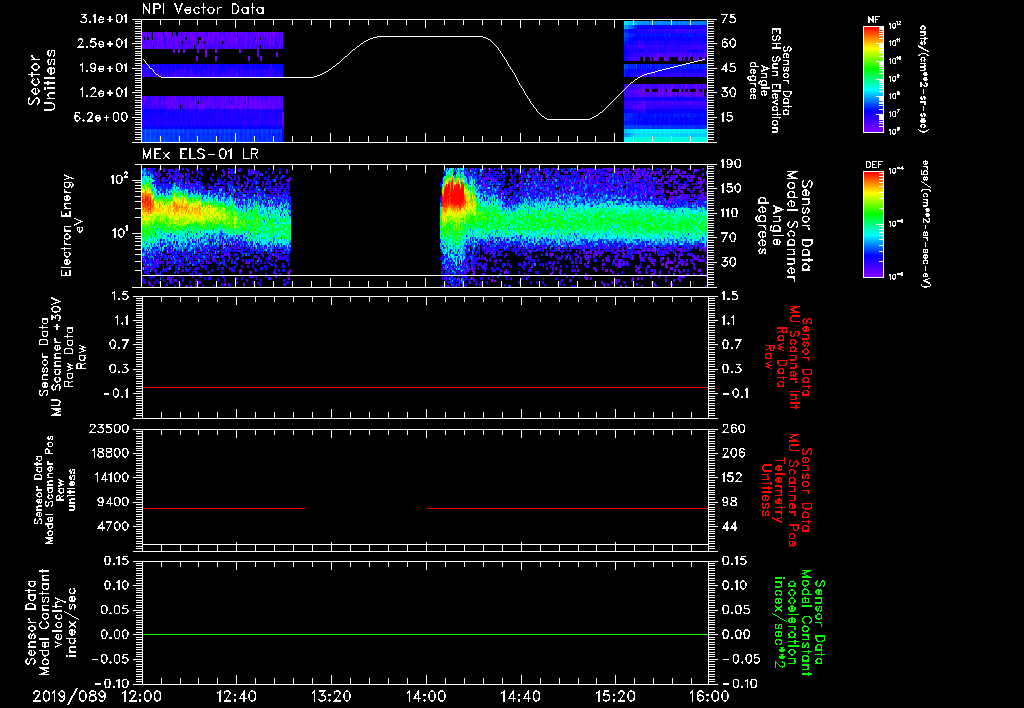Click the "190" scanner angle tick label
Screen dimensions: 1024x708
click(x=731, y=164)
